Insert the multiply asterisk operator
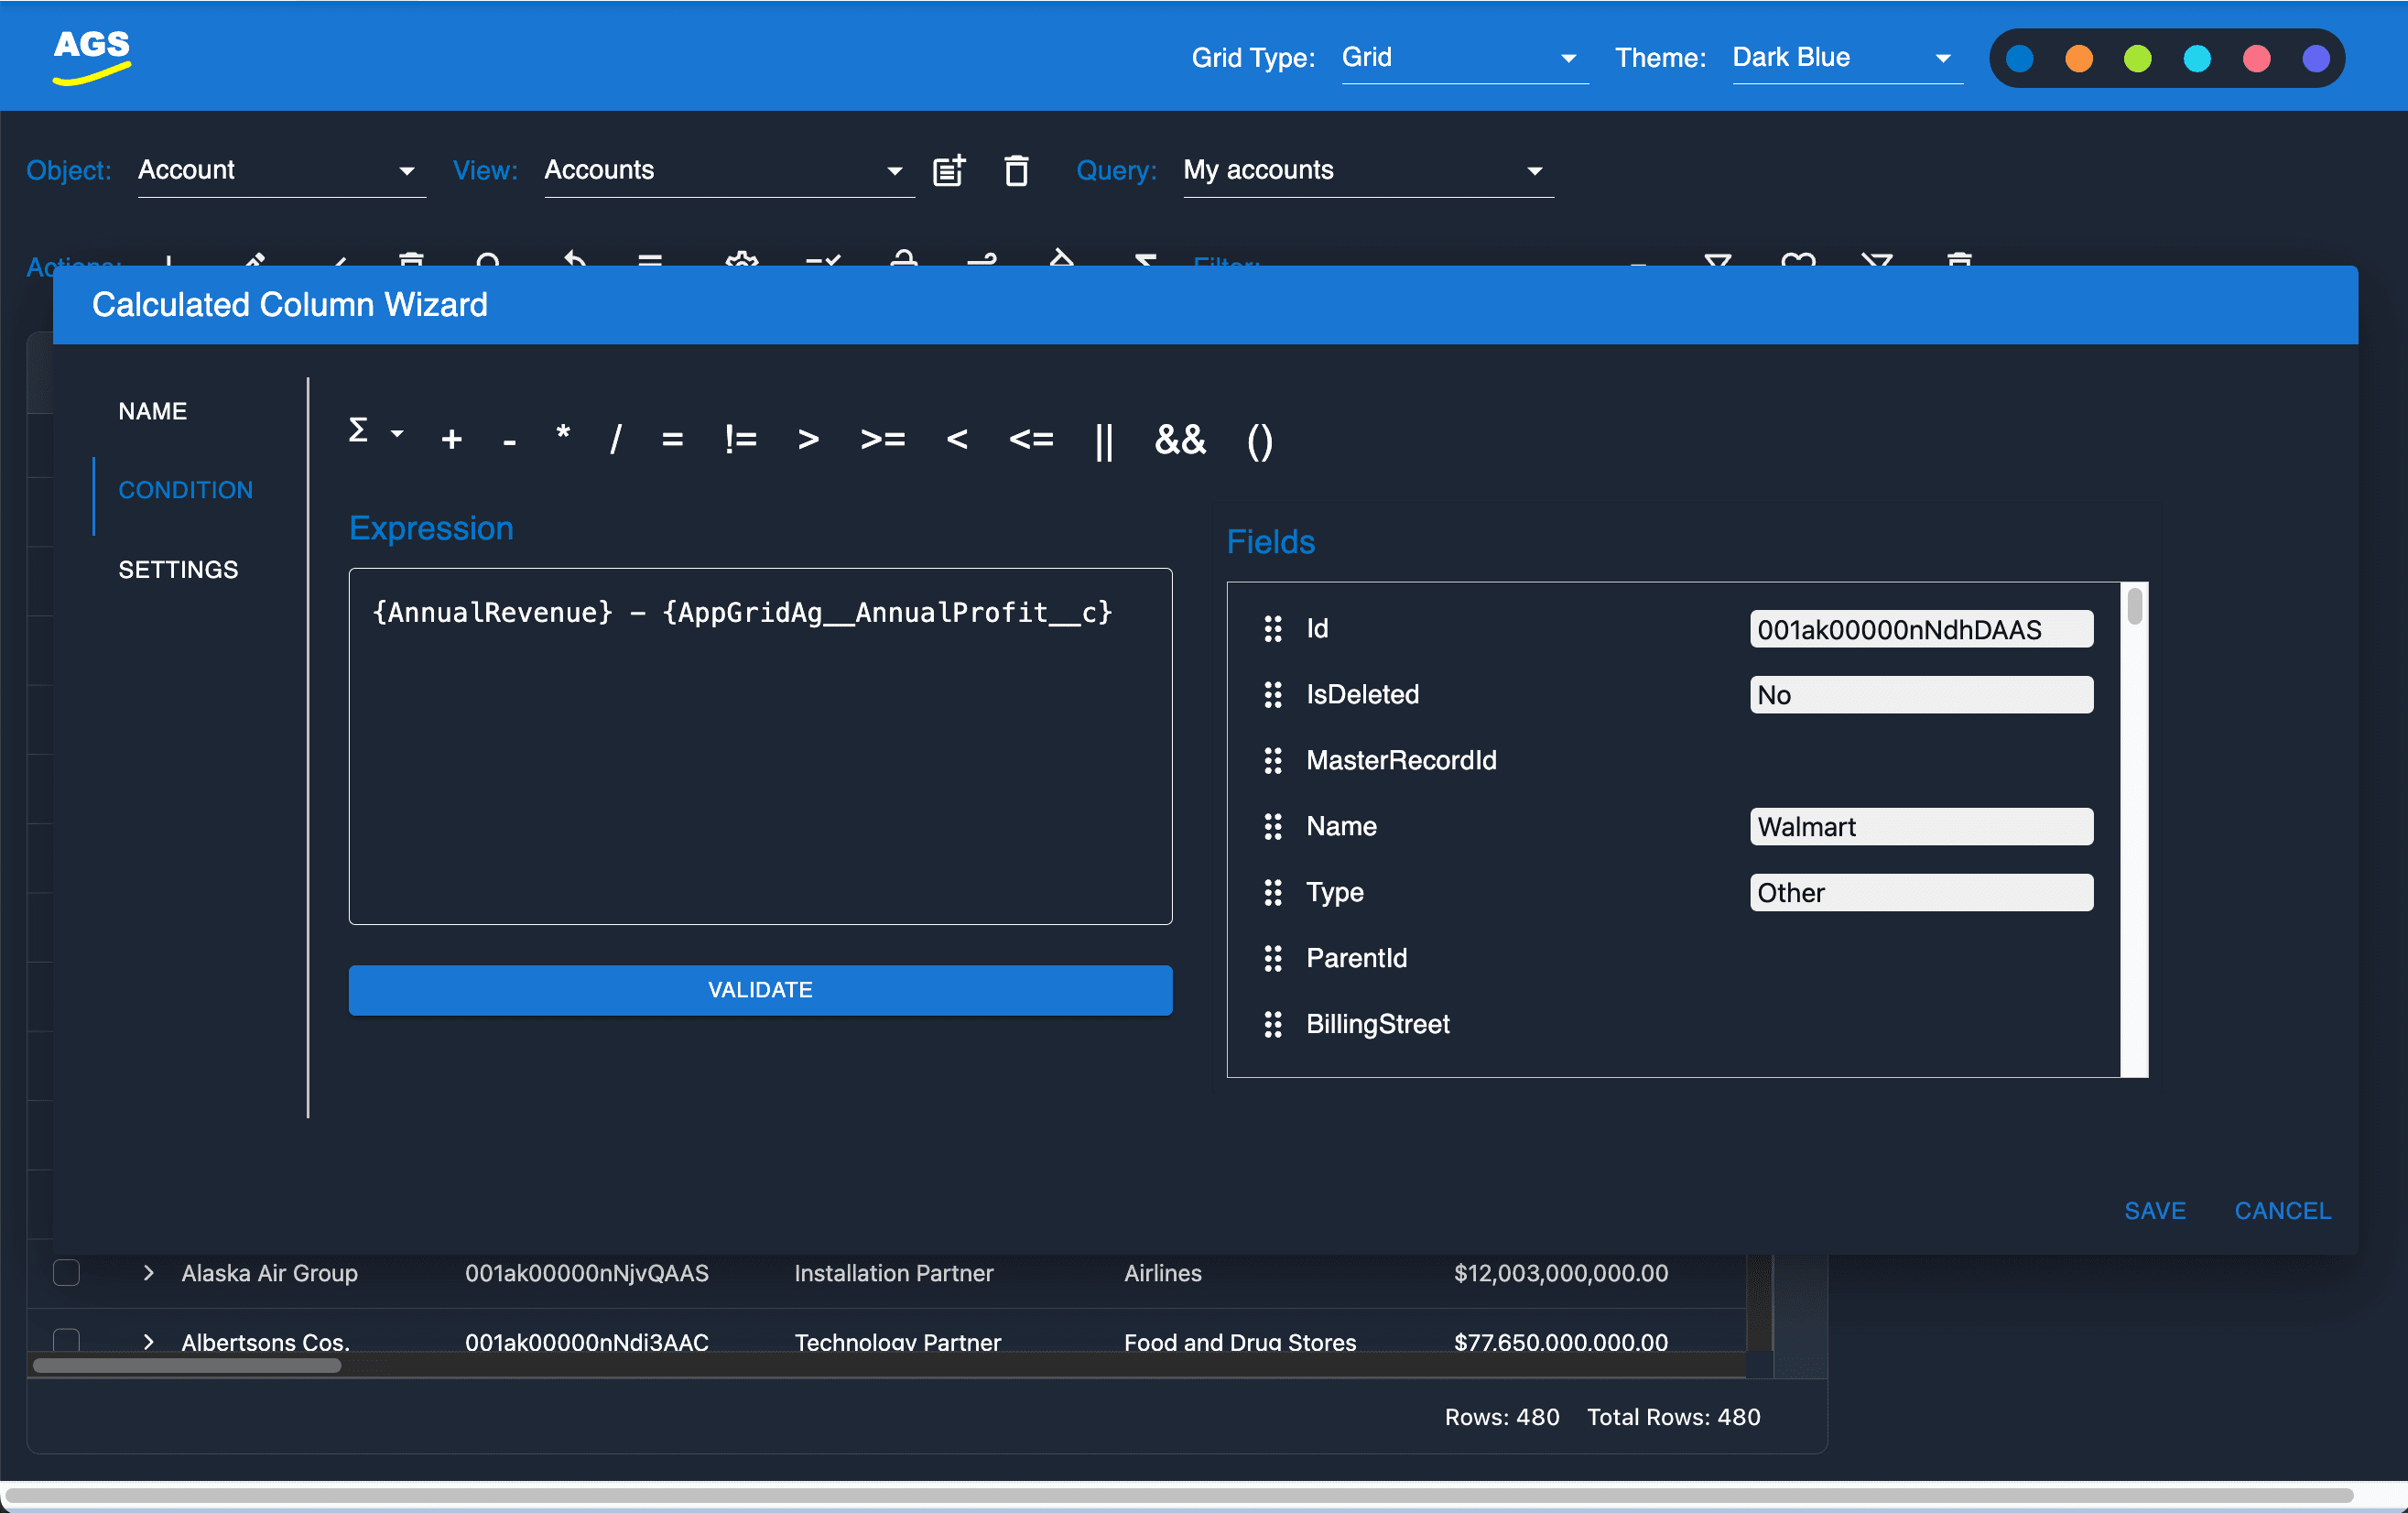 563,434
